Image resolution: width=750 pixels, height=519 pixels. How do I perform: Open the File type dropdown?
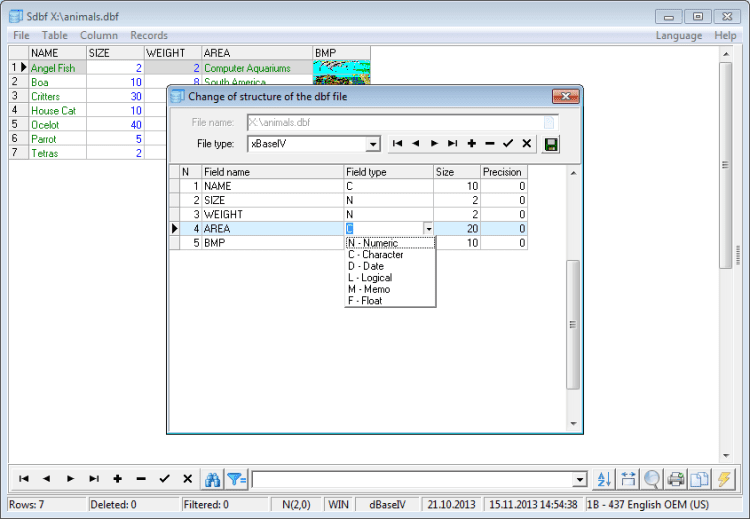pyautogui.click(x=373, y=144)
